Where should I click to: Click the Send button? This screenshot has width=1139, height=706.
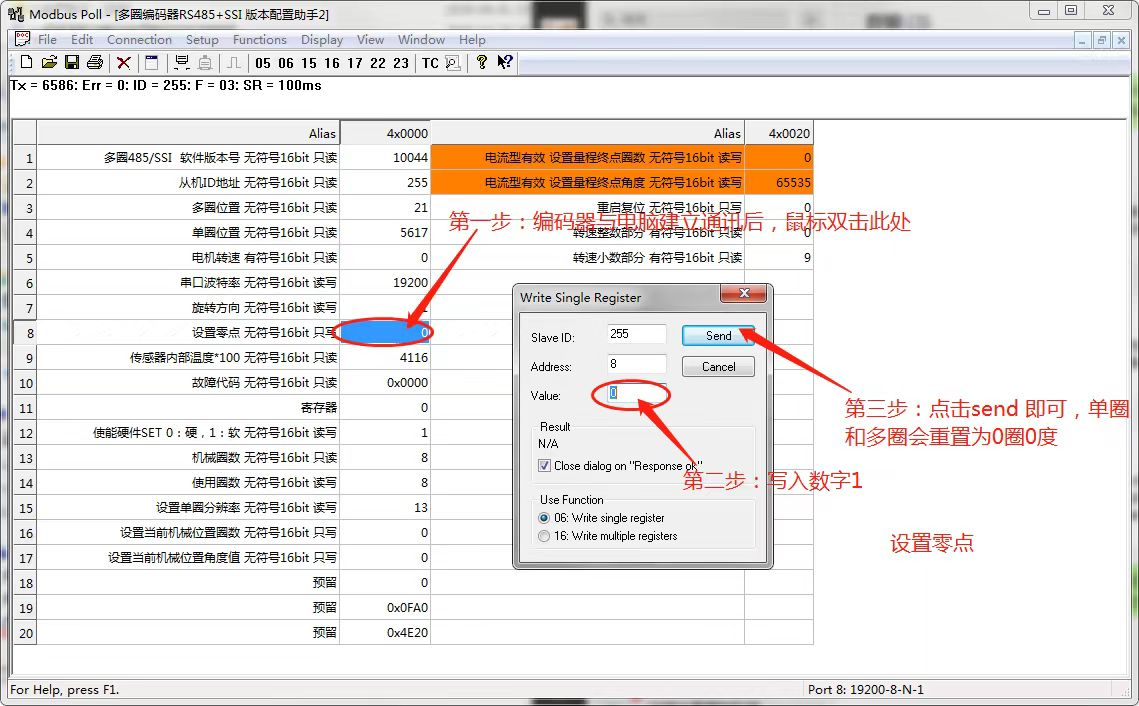(x=718, y=336)
